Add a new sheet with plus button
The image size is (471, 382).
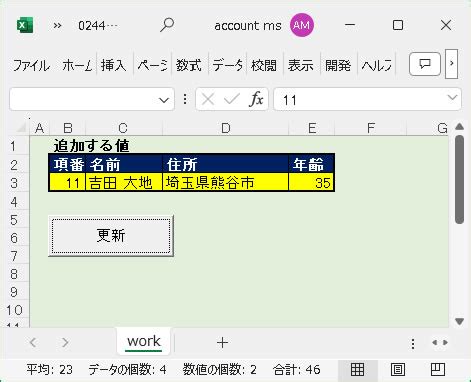pos(222,342)
